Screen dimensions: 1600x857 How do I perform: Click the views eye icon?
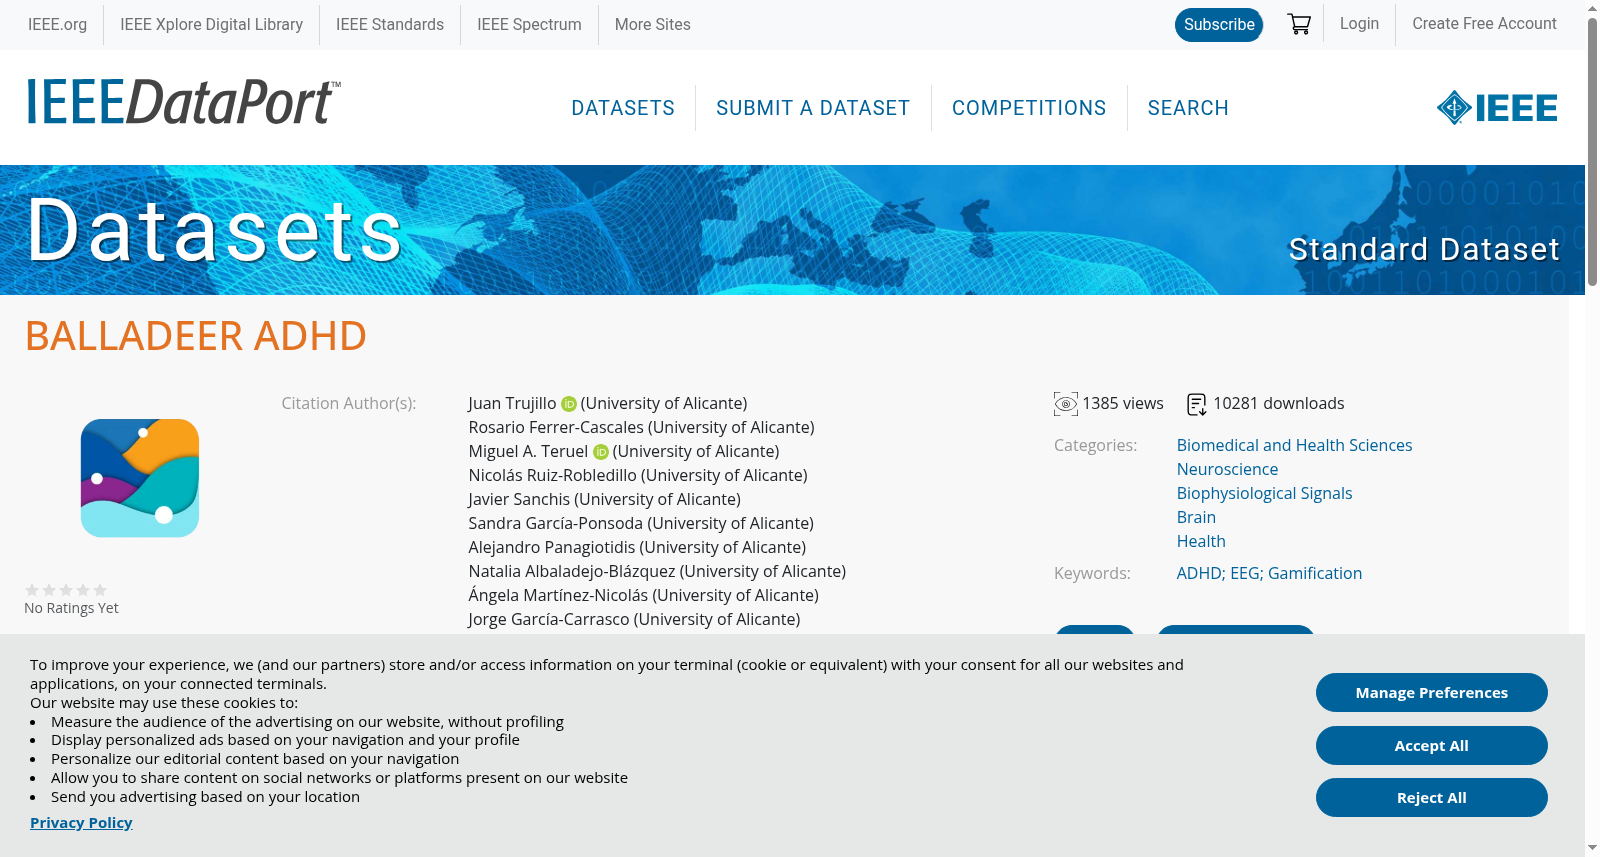pos(1066,404)
